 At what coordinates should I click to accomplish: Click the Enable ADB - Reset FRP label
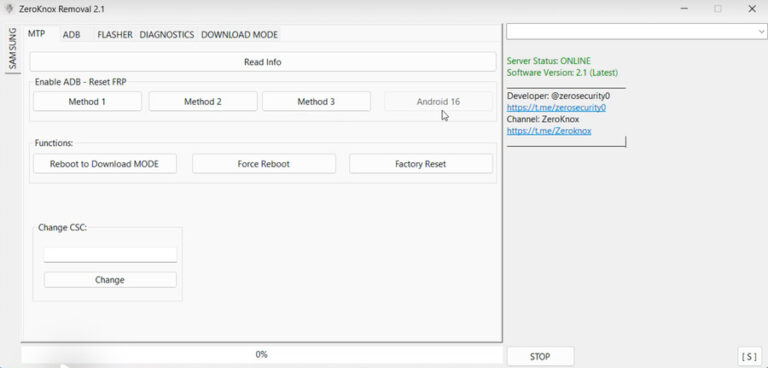[80, 82]
